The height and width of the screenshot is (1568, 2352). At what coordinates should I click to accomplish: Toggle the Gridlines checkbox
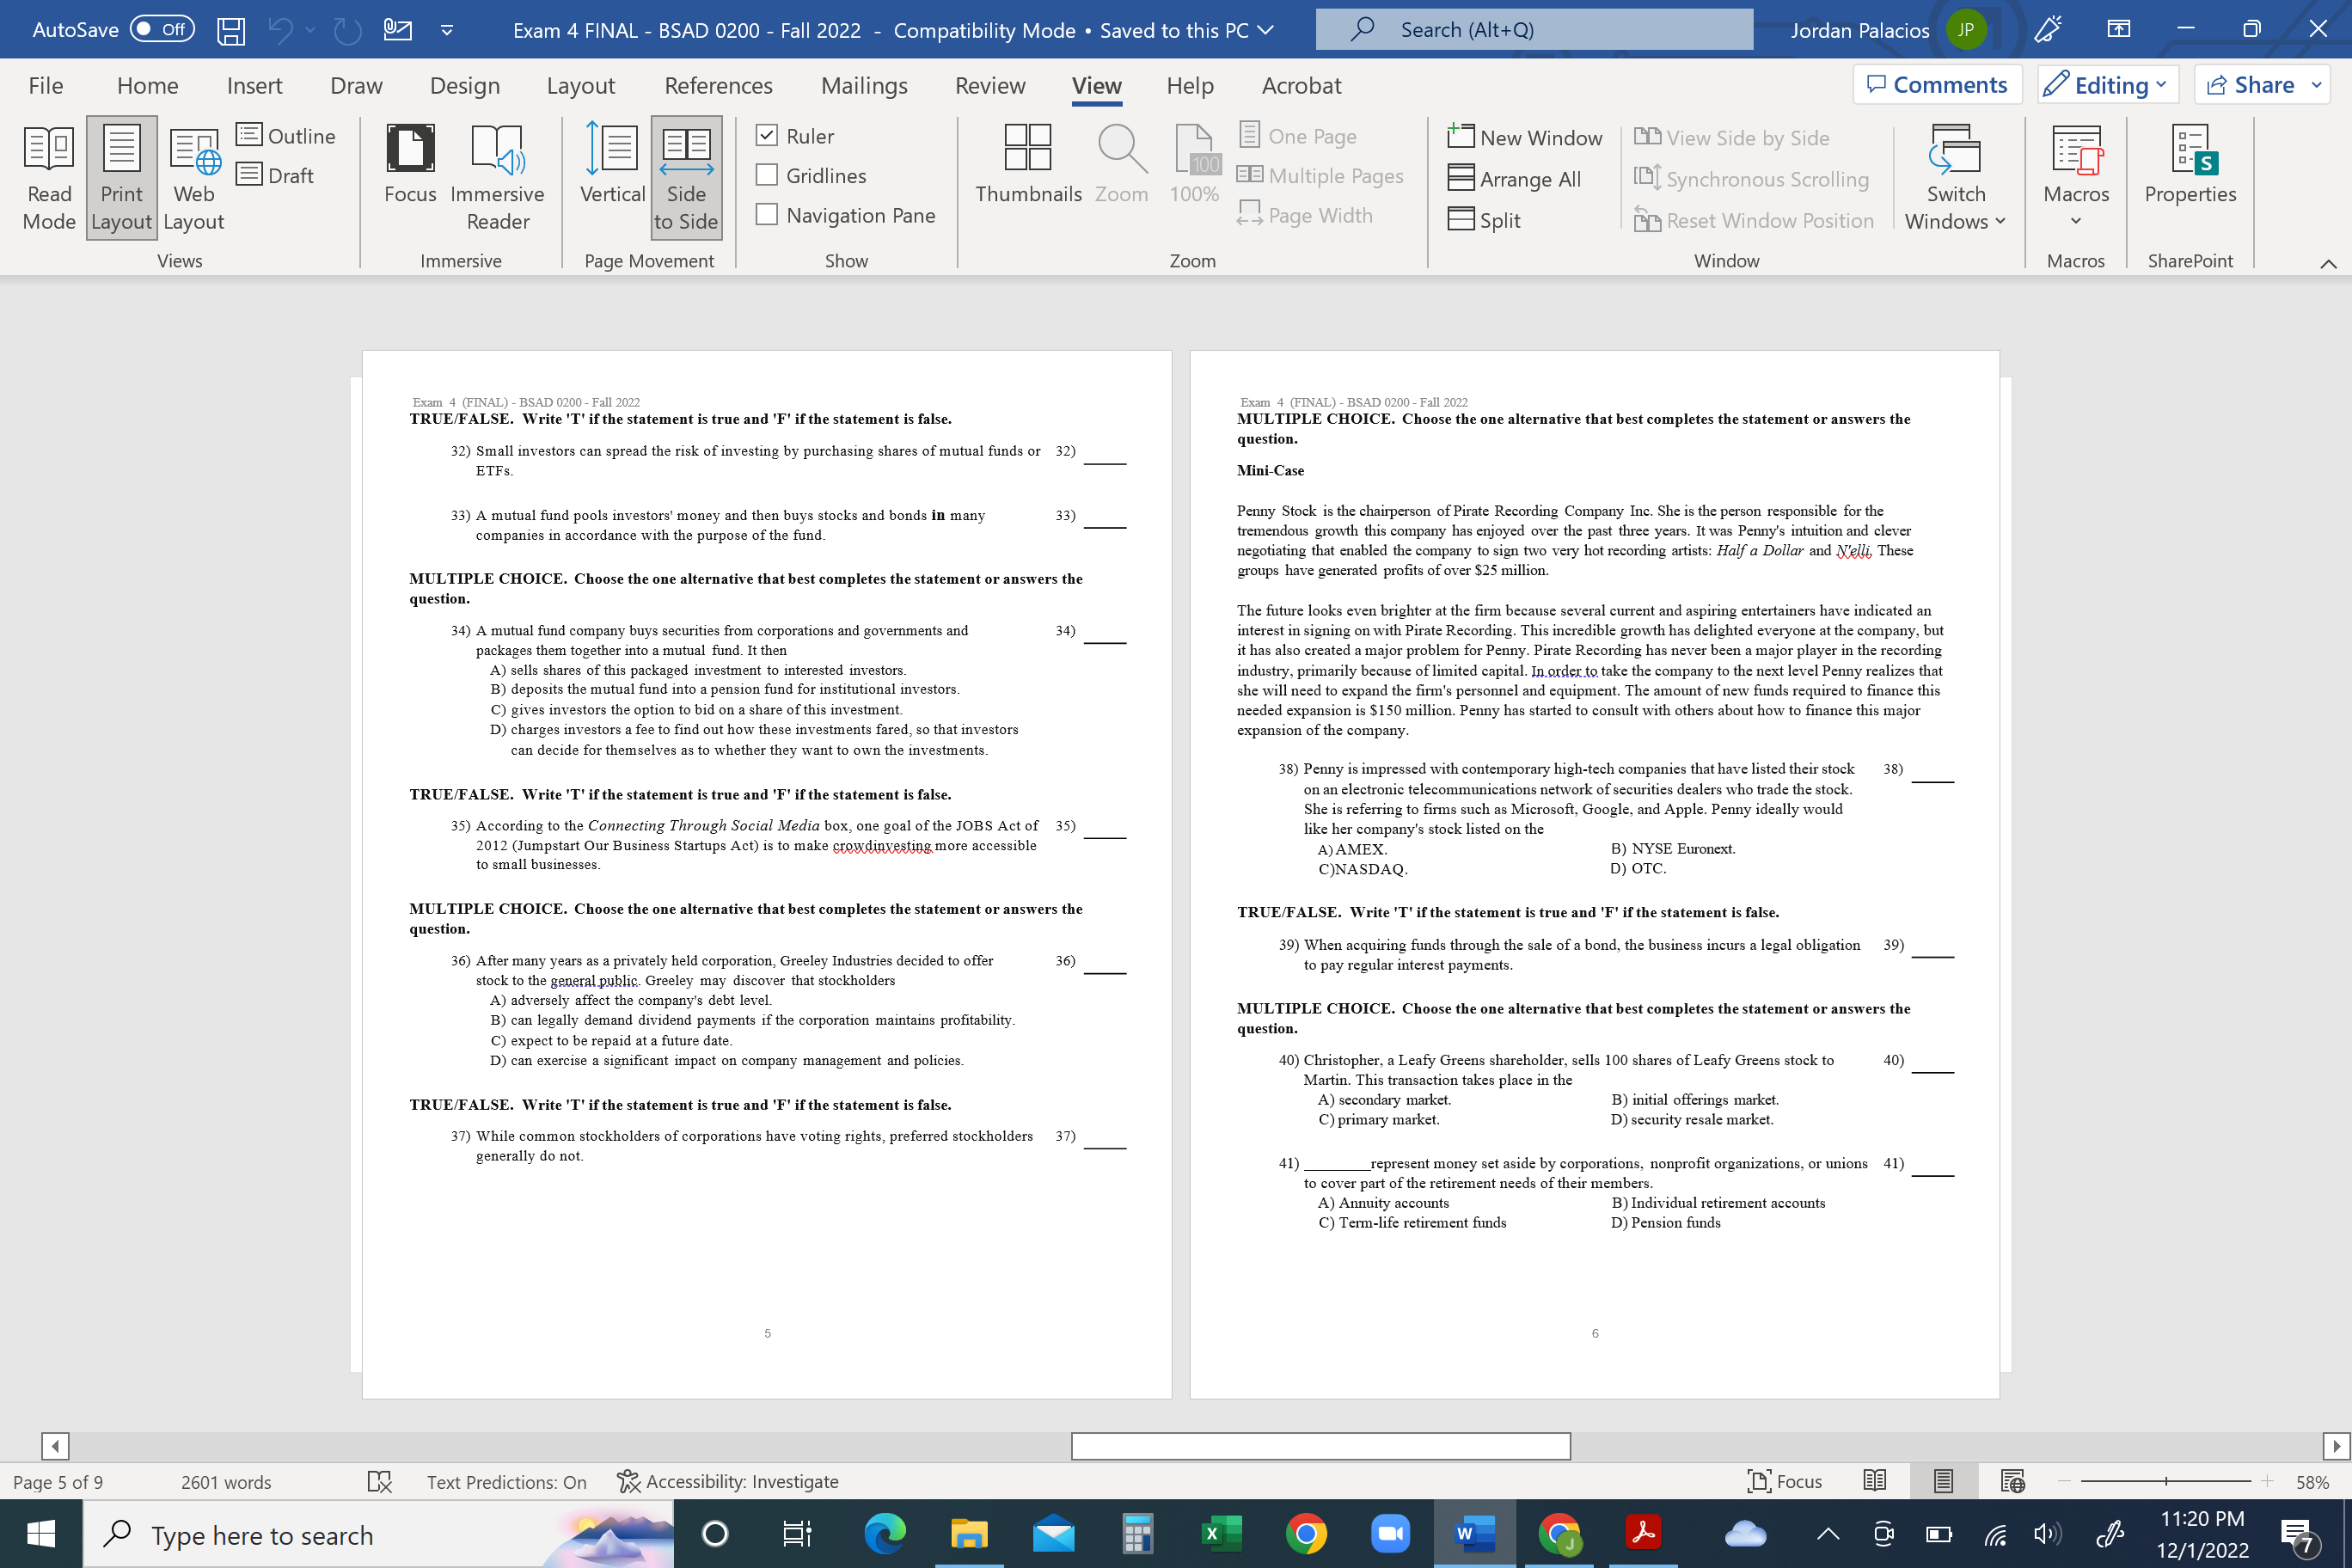click(x=767, y=175)
